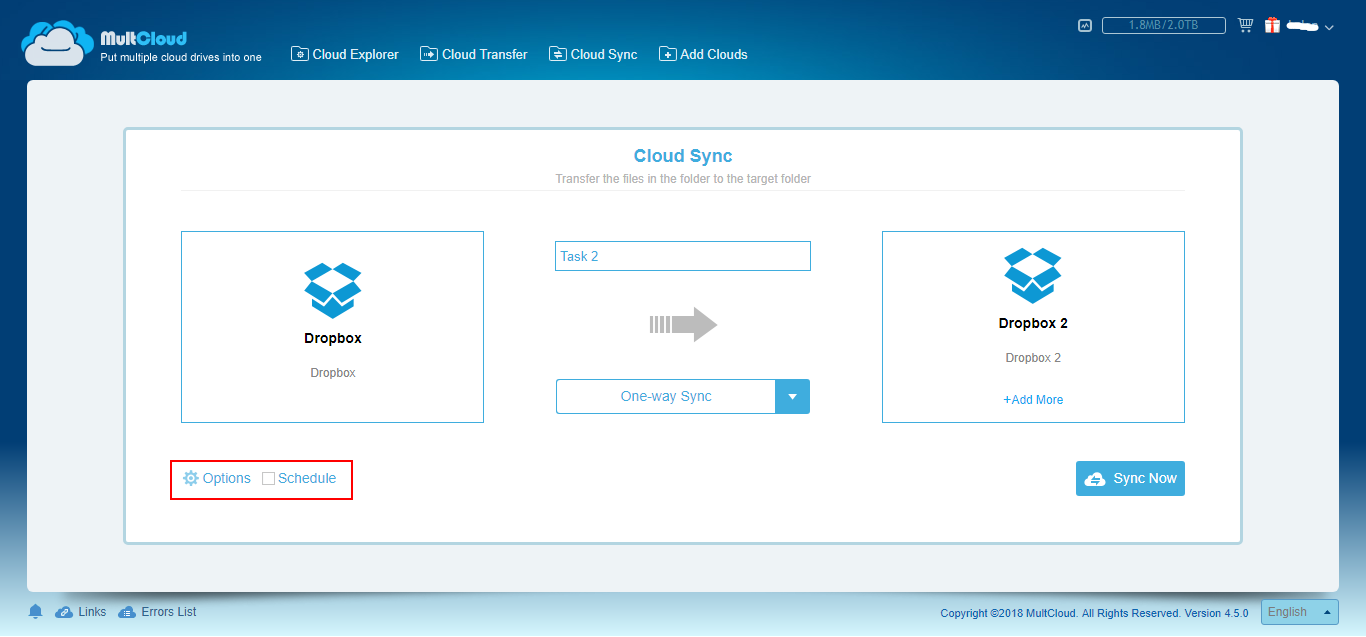Open the Errors List
This screenshot has height=637, width=1366.
coord(157,612)
